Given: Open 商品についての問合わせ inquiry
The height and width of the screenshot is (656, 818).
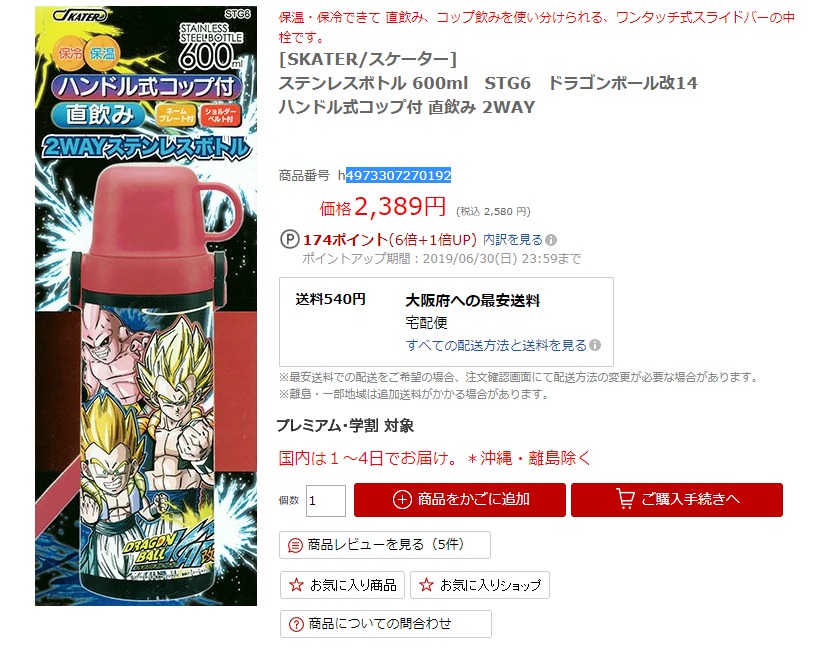Looking at the screenshot, I should point(386,624).
